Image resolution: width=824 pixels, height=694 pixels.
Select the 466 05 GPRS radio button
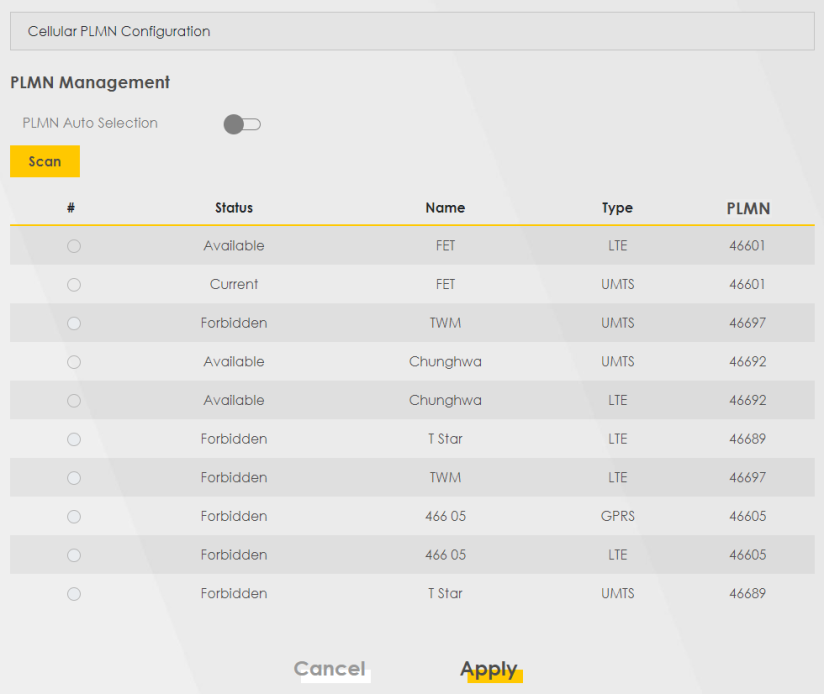tap(74, 517)
